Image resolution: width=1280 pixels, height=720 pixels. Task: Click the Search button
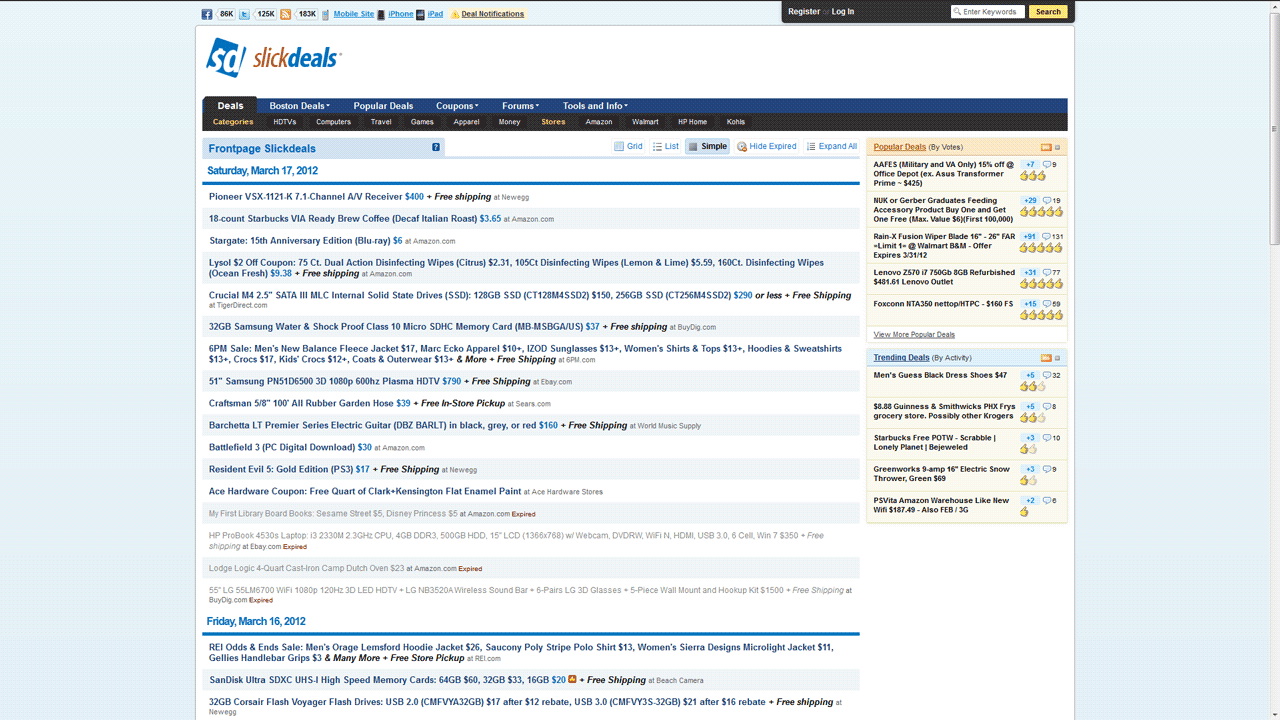click(x=1048, y=12)
